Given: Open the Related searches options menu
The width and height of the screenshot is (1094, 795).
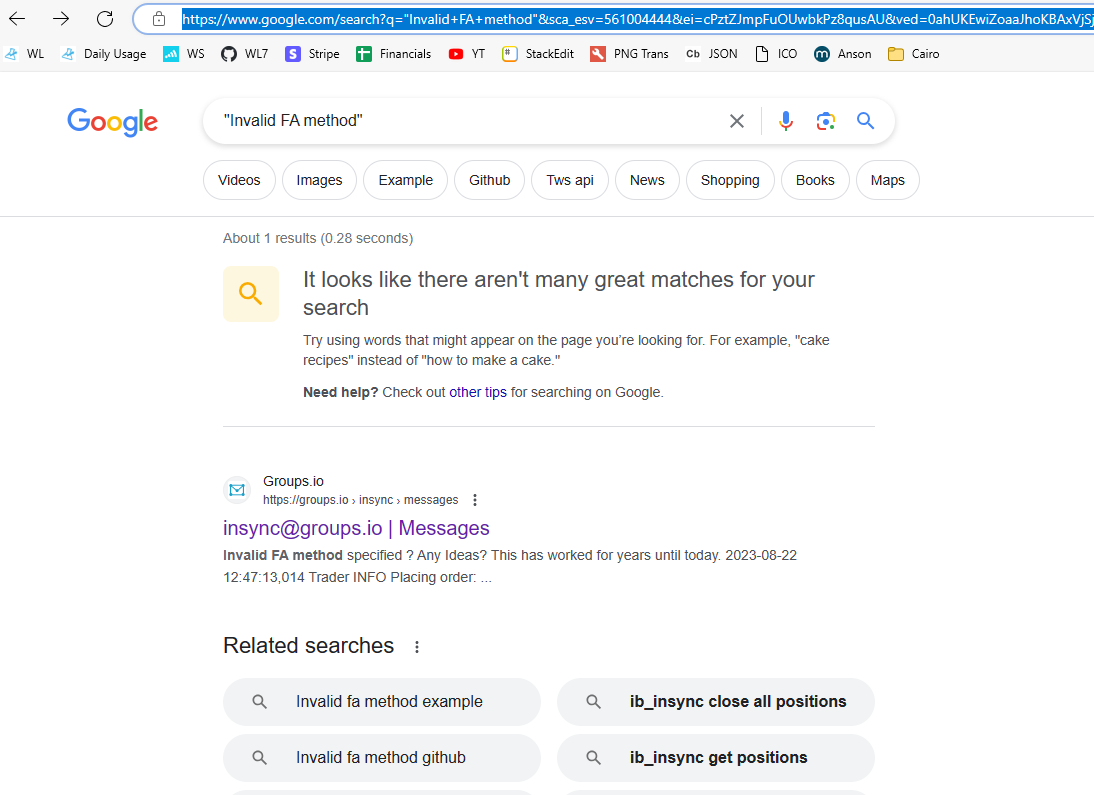Looking at the screenshot, I should 417,647.
